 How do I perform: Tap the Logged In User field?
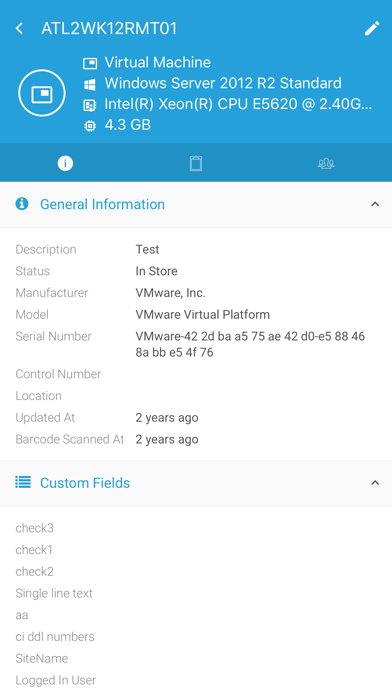56,680
